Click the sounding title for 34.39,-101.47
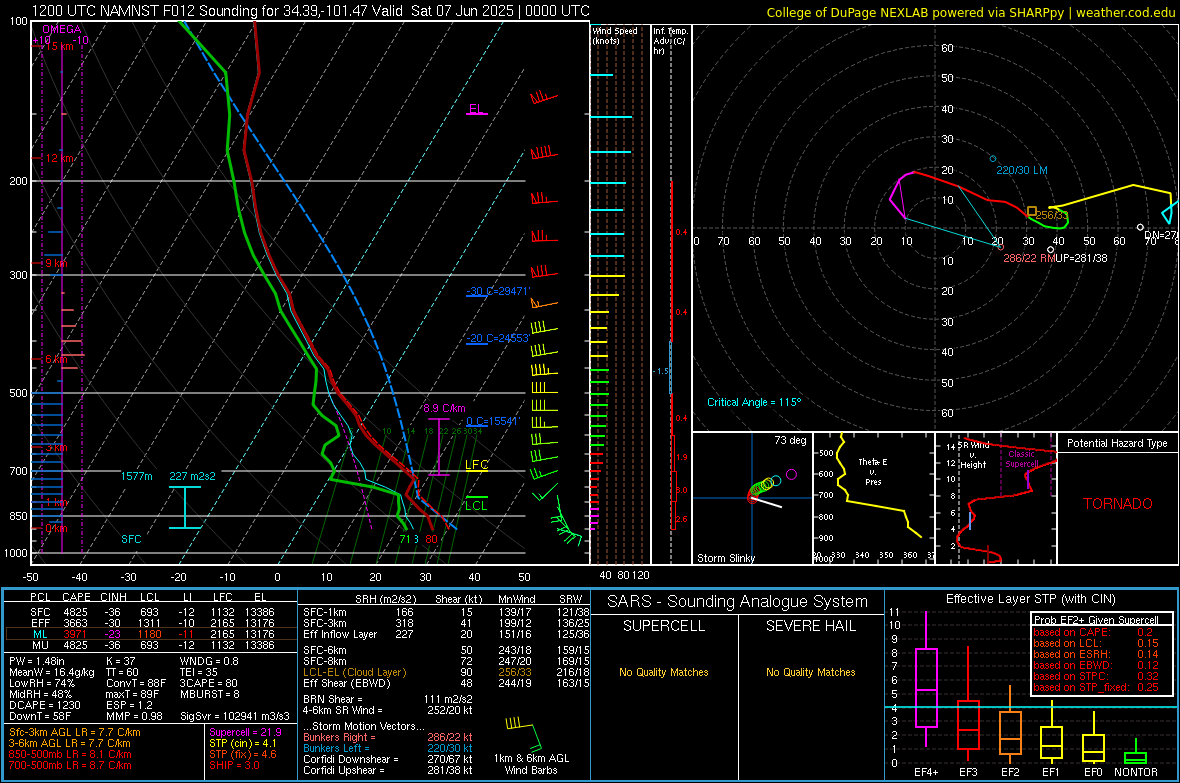This screenshot has height=783, width=1180. point(311,11)
